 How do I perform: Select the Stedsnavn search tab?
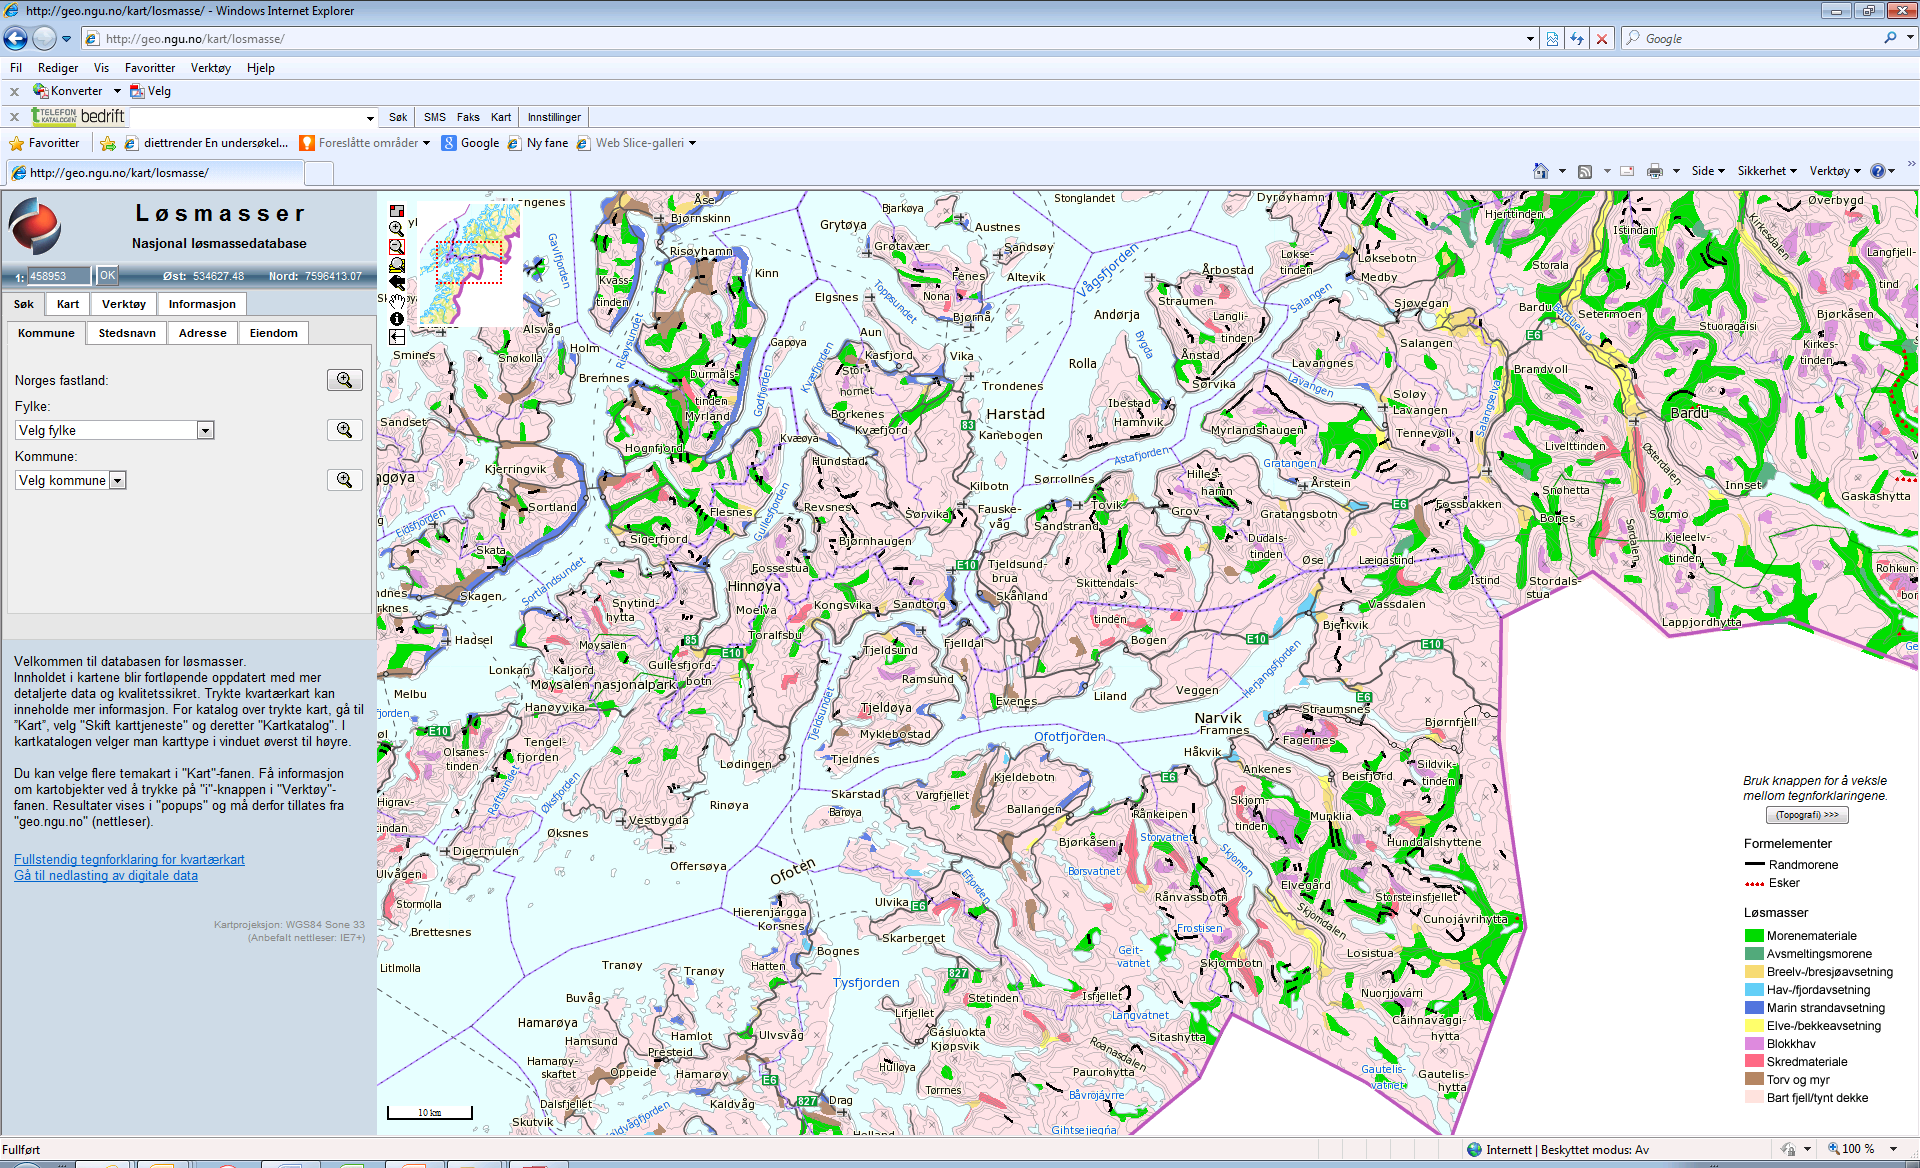(x=127, y=333)
